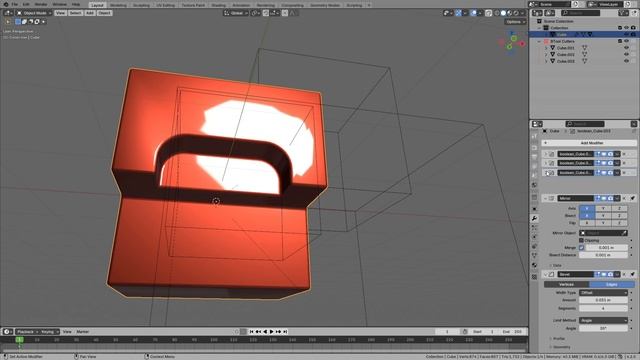Switch to the Shading workspace tab
The width and height of the screenshot is (640, 360).
218,5
